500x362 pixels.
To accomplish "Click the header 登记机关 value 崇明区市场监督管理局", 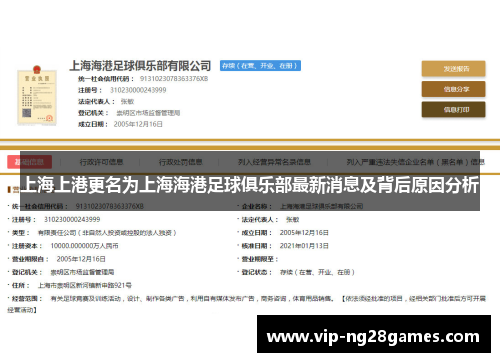I will pyautogui.click(x=148, y=113).
